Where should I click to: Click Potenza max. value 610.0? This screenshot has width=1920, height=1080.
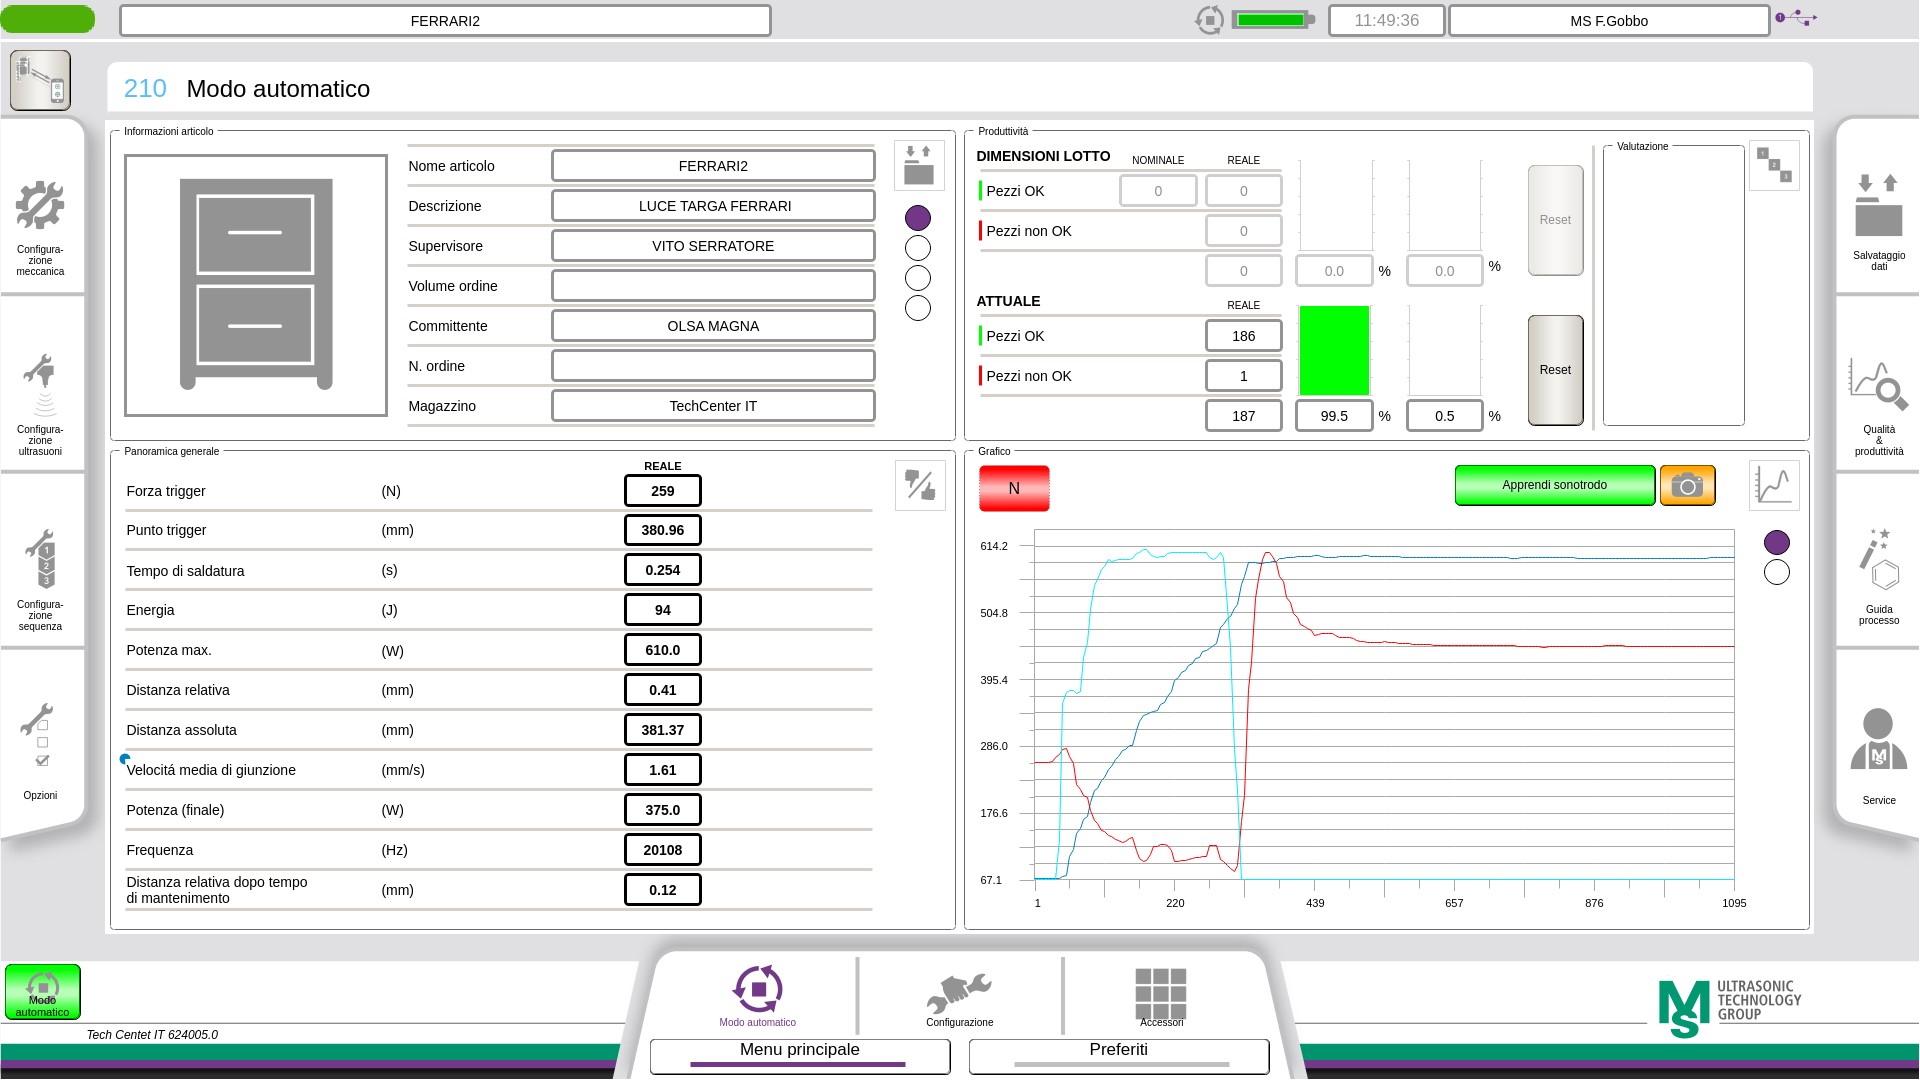pyautogui.click(x=663, y=650)
